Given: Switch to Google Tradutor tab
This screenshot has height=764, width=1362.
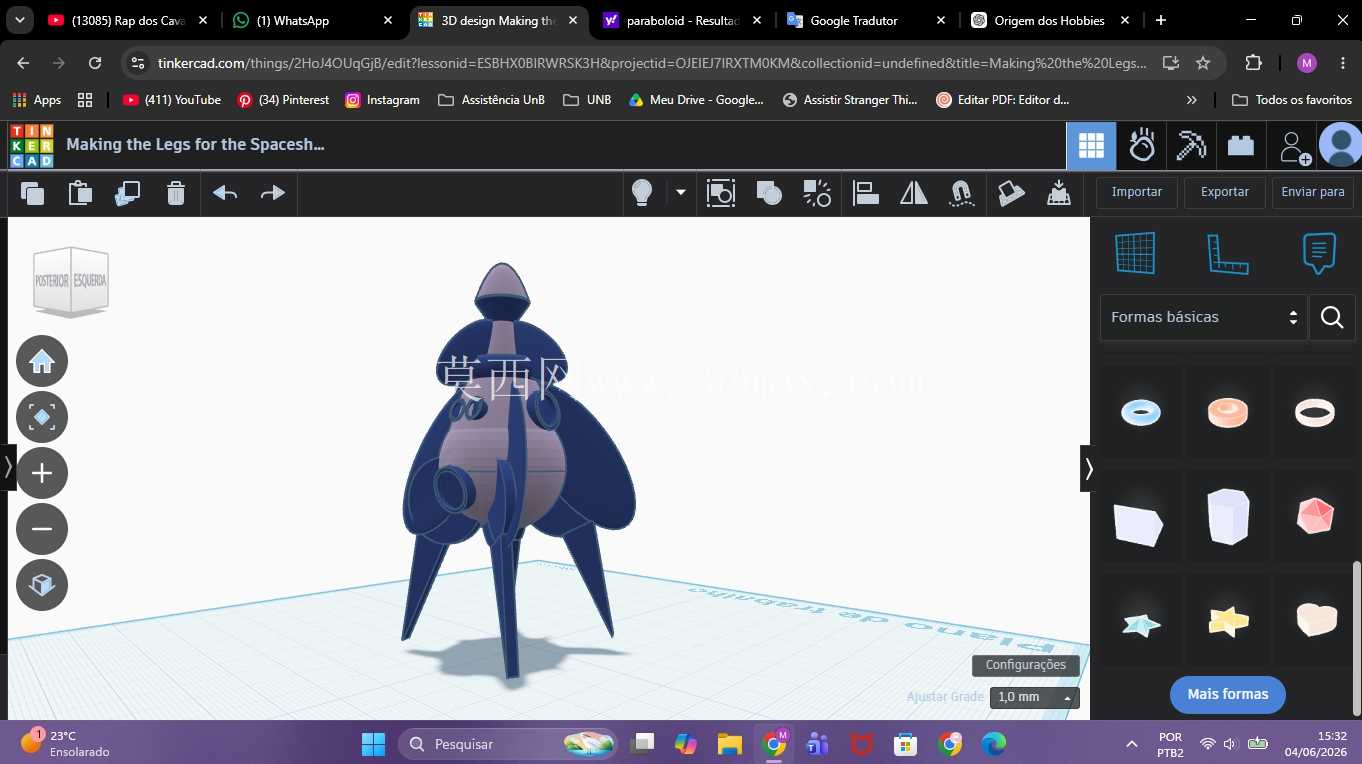Looking at the screenshot, I should (866, 20).
